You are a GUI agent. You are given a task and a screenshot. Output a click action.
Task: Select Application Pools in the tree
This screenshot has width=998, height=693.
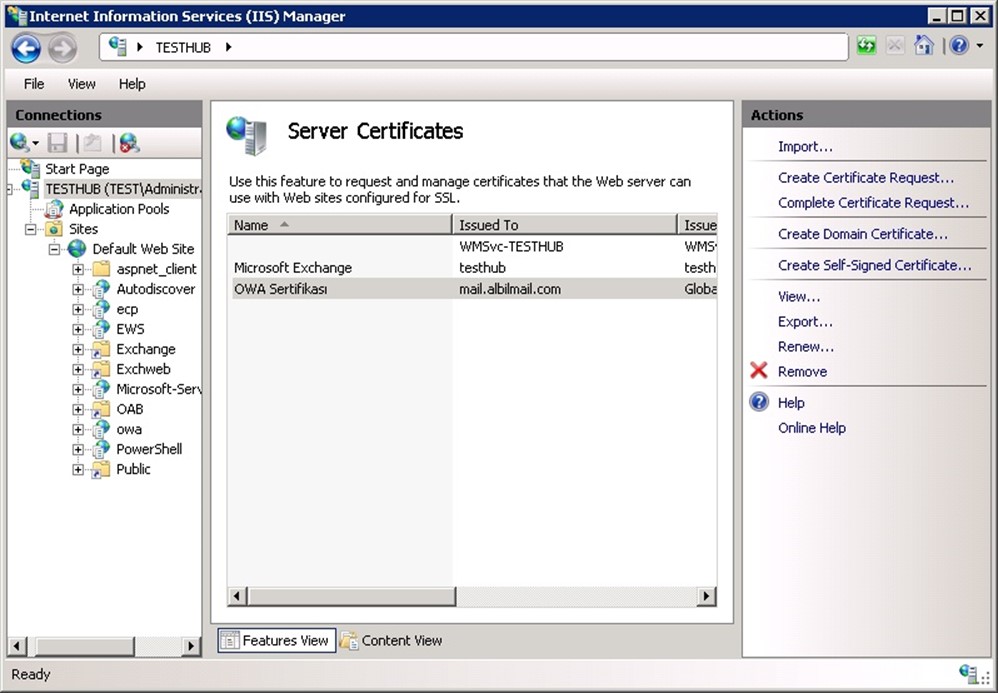click(118, 209)
